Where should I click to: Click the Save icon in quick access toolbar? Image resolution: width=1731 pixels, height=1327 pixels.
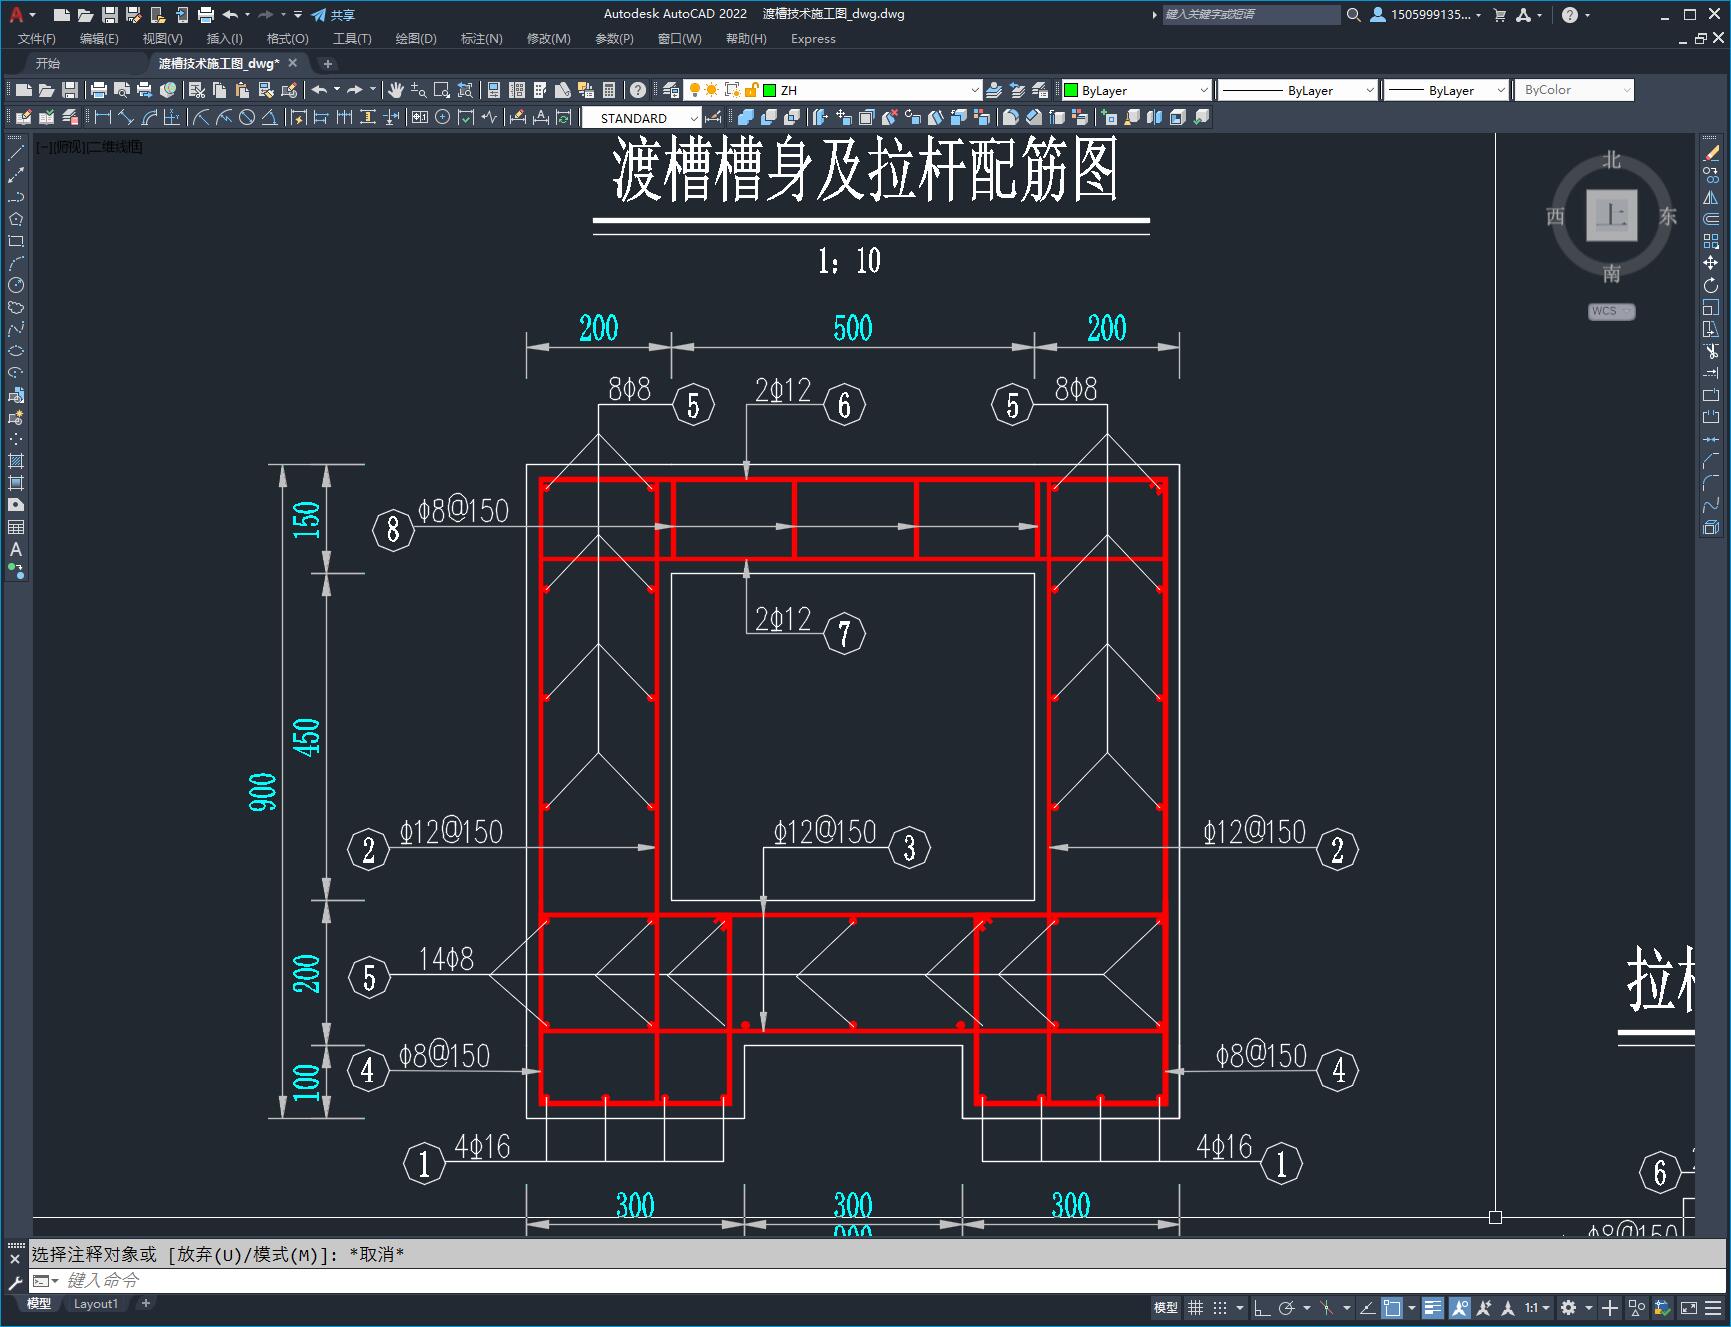(x=110, y=15)
